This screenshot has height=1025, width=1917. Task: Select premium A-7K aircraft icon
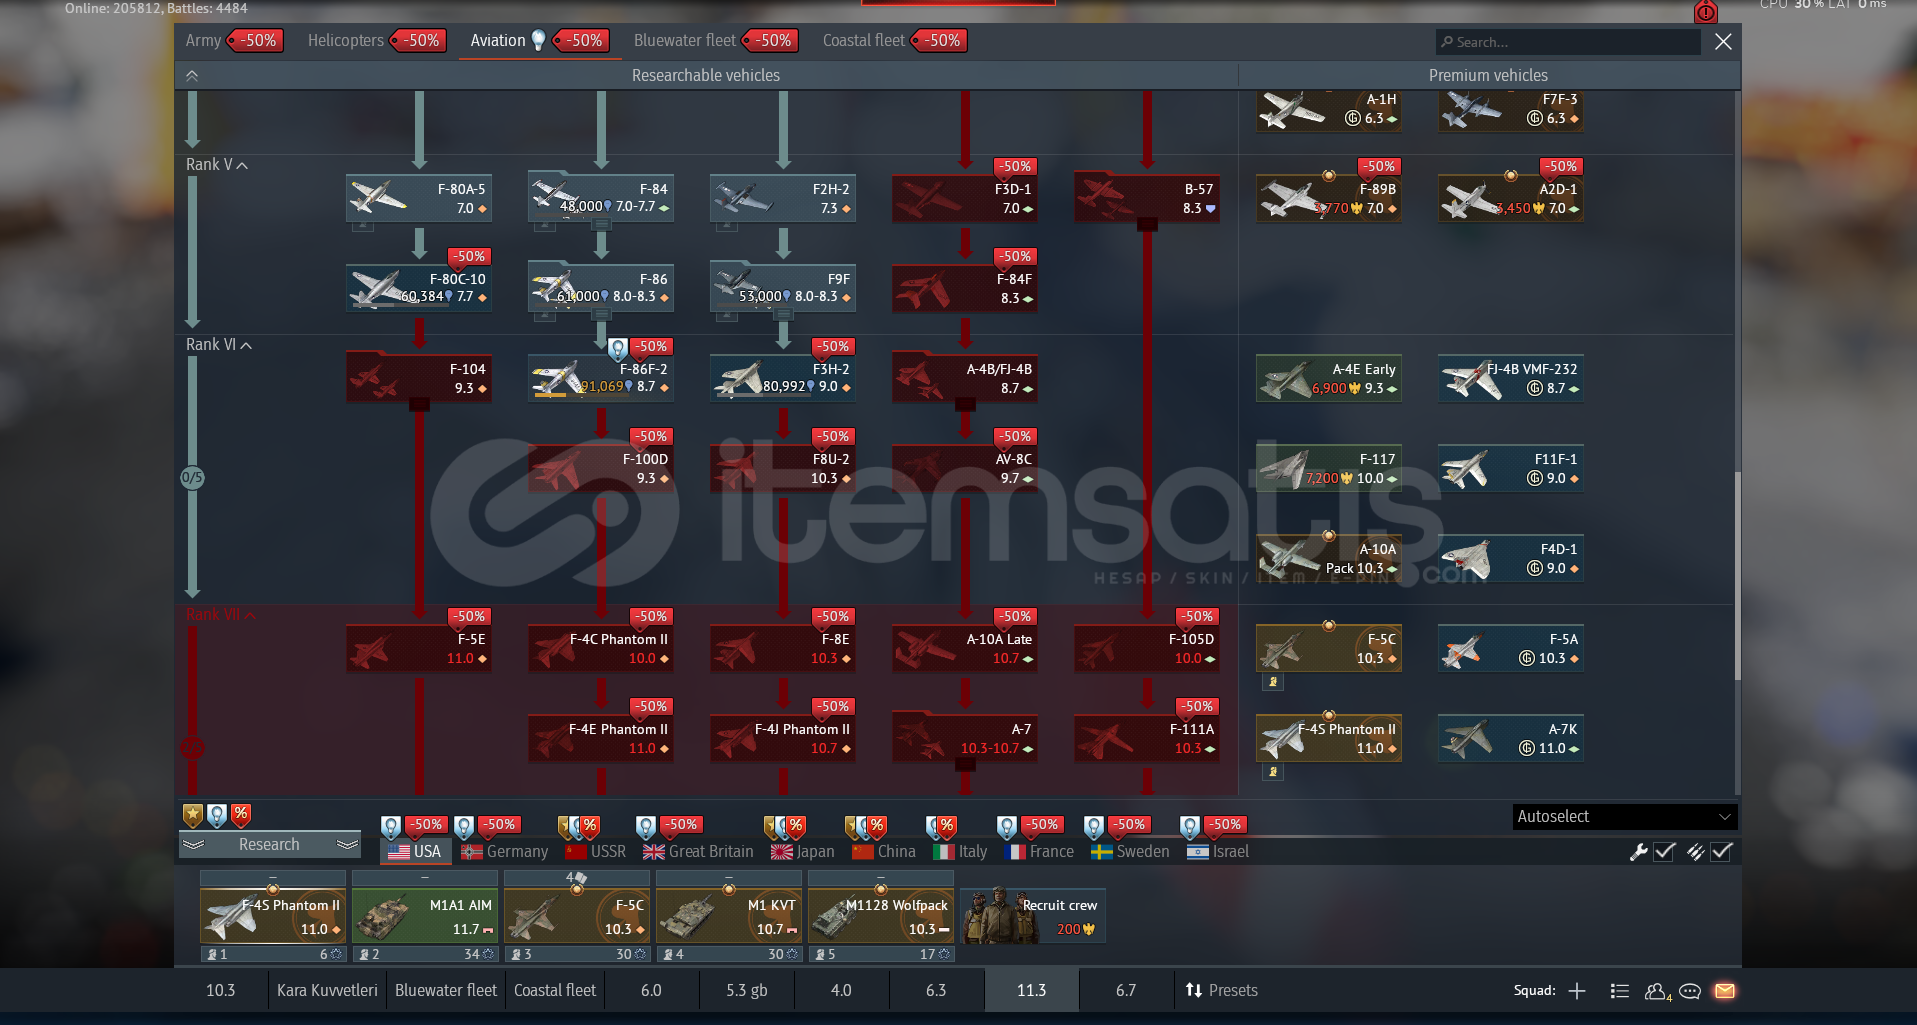(x=1510, y=738)
